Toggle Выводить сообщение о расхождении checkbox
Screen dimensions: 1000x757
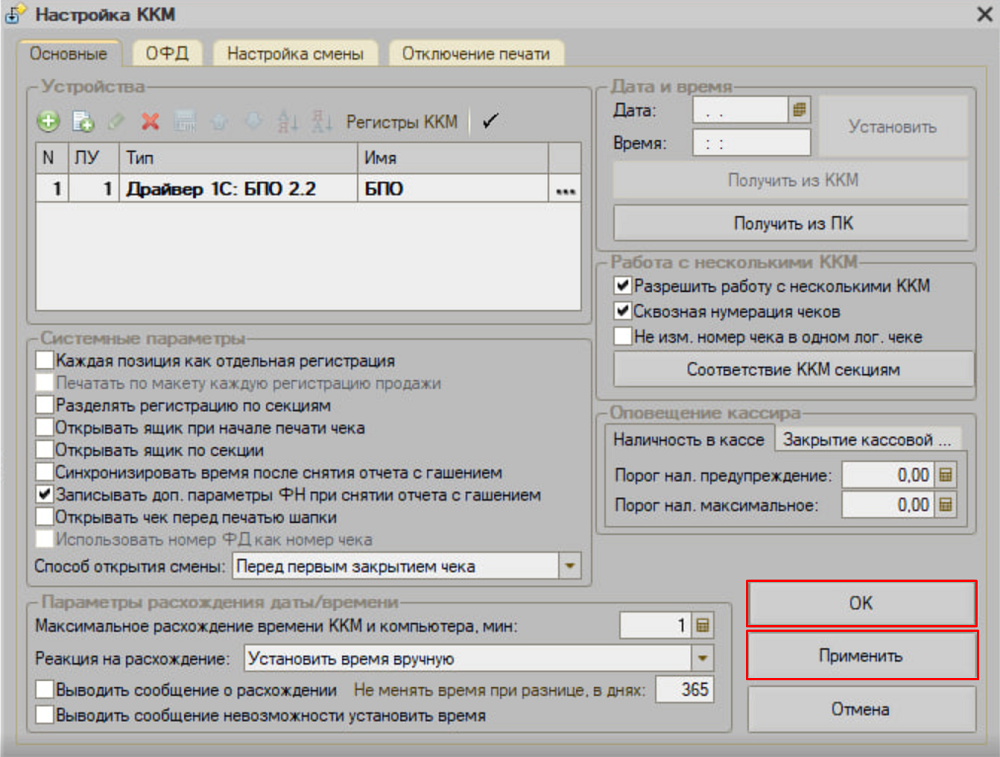click(44, 690)
